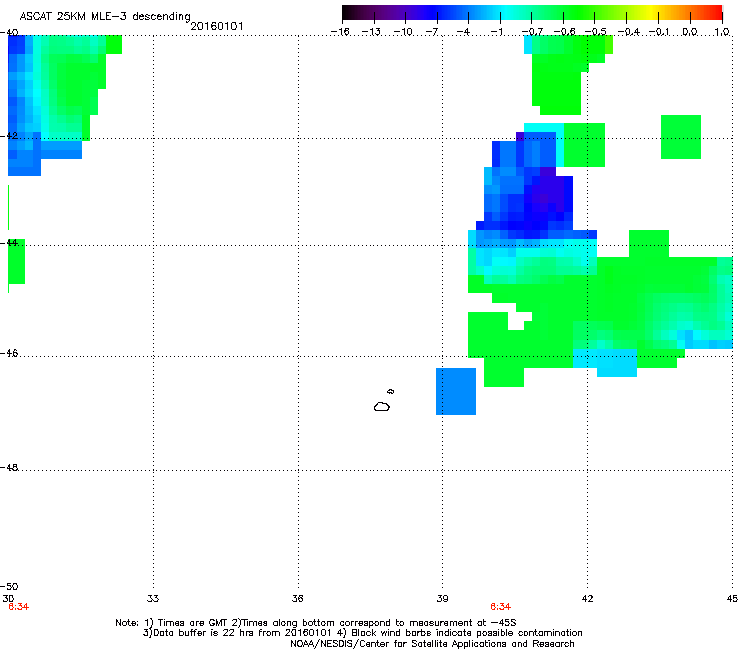Image resolution: width=740 pixels, height=650 pixels.
Task: Click the -4 label on the color scale
Action: [463, 32]
